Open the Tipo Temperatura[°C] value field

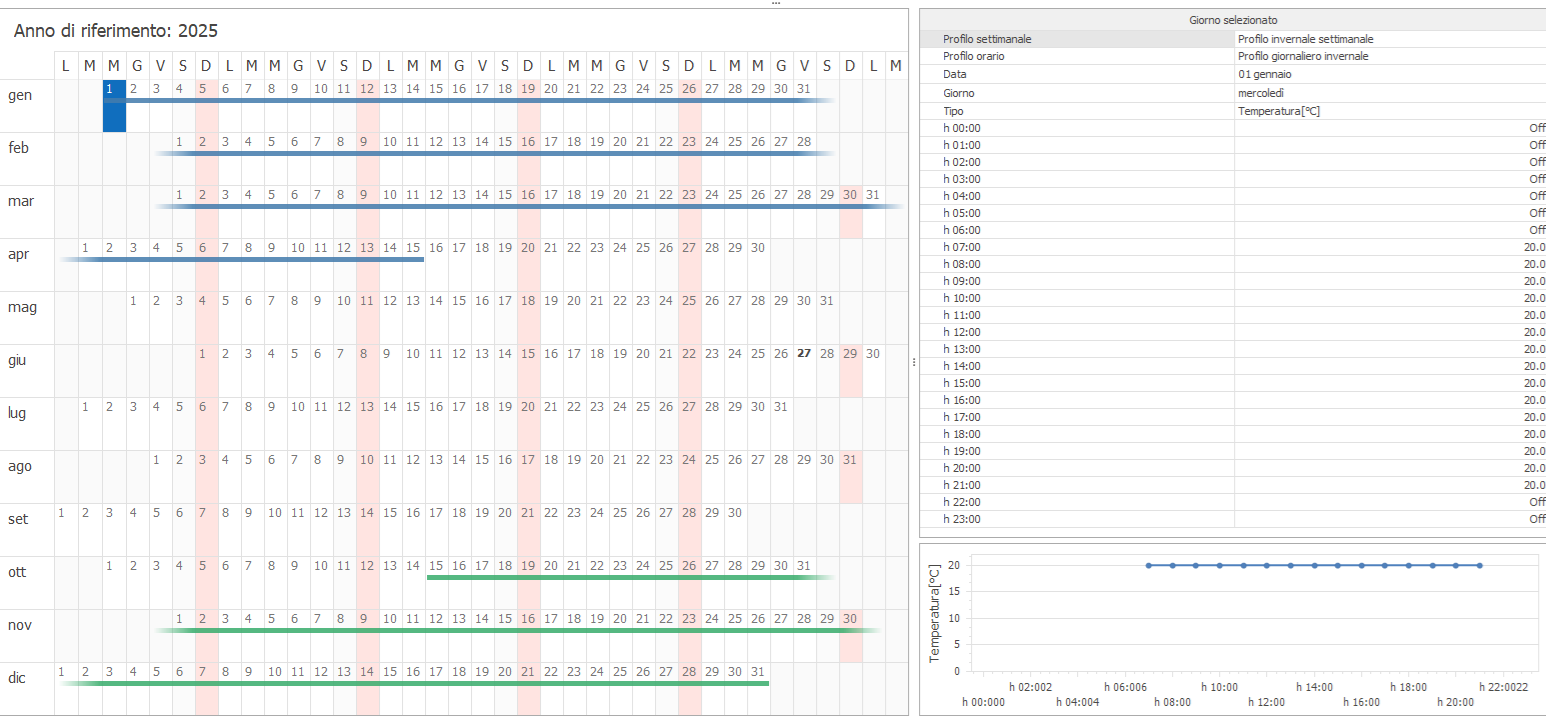[x=1390, y=111]
